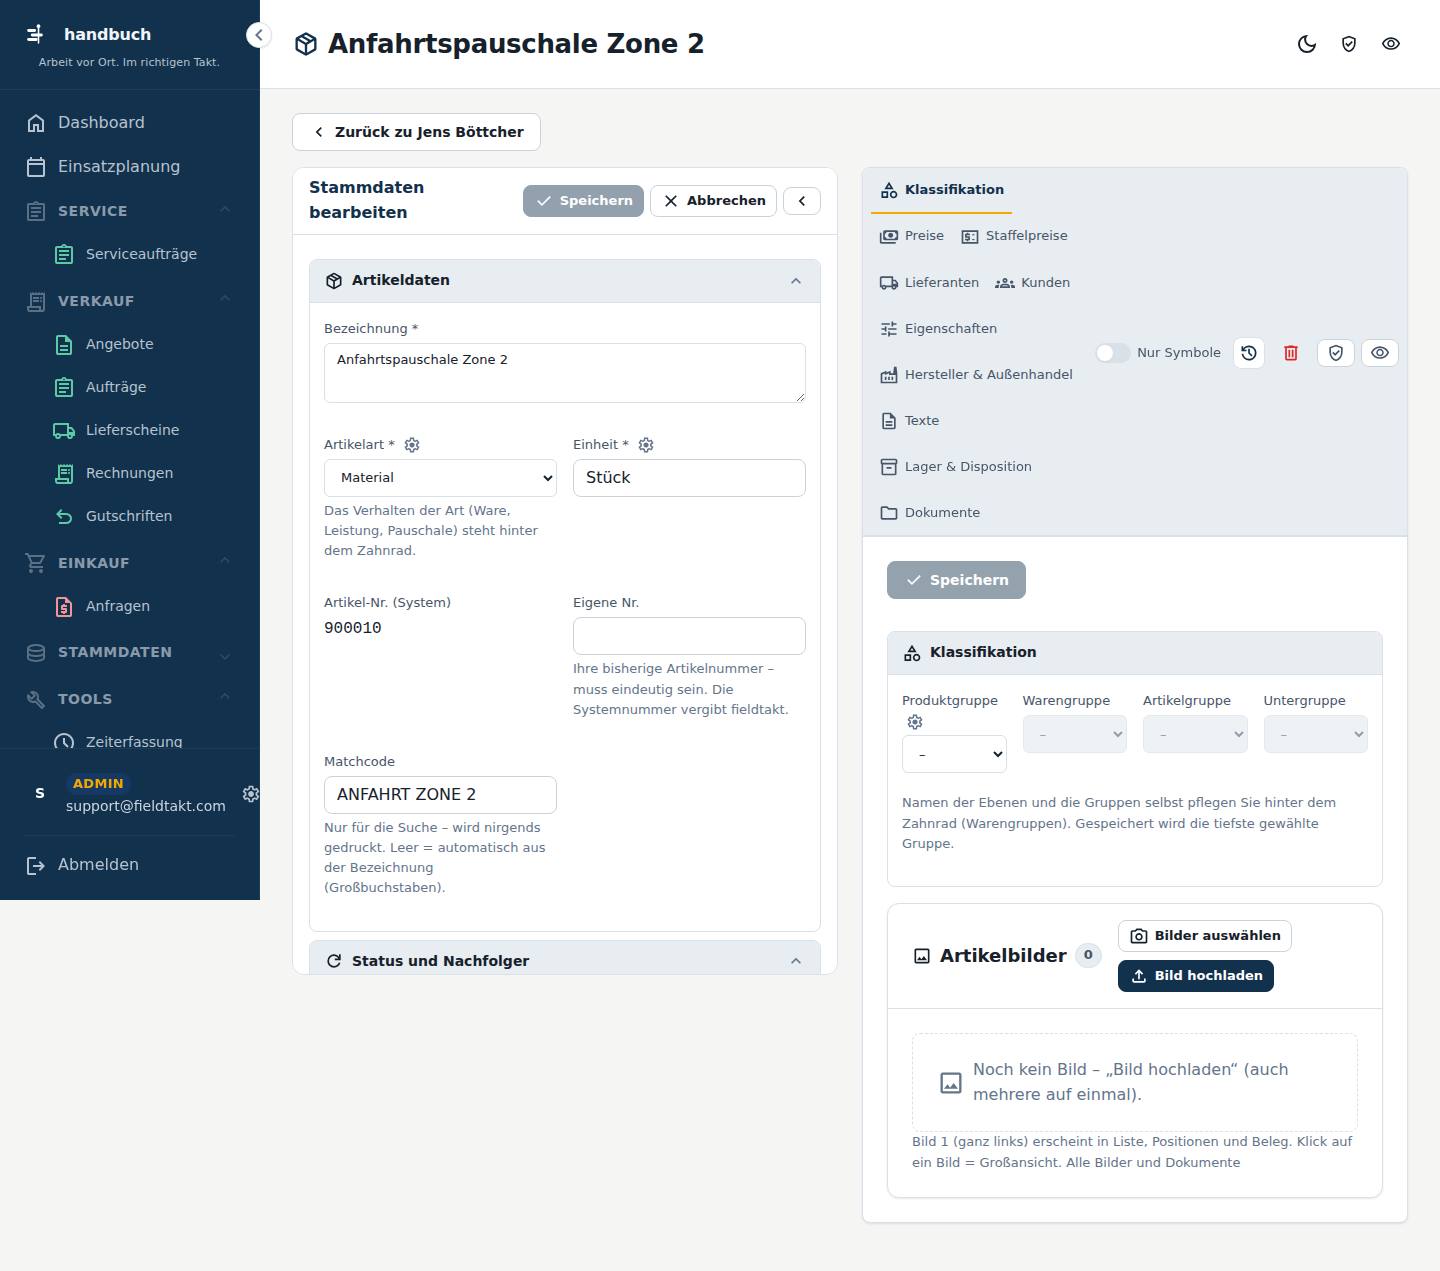Viewport: 1440px width, 1271px height.
Task: Toggle dark mode moon icon
Action: [1307, 44]
